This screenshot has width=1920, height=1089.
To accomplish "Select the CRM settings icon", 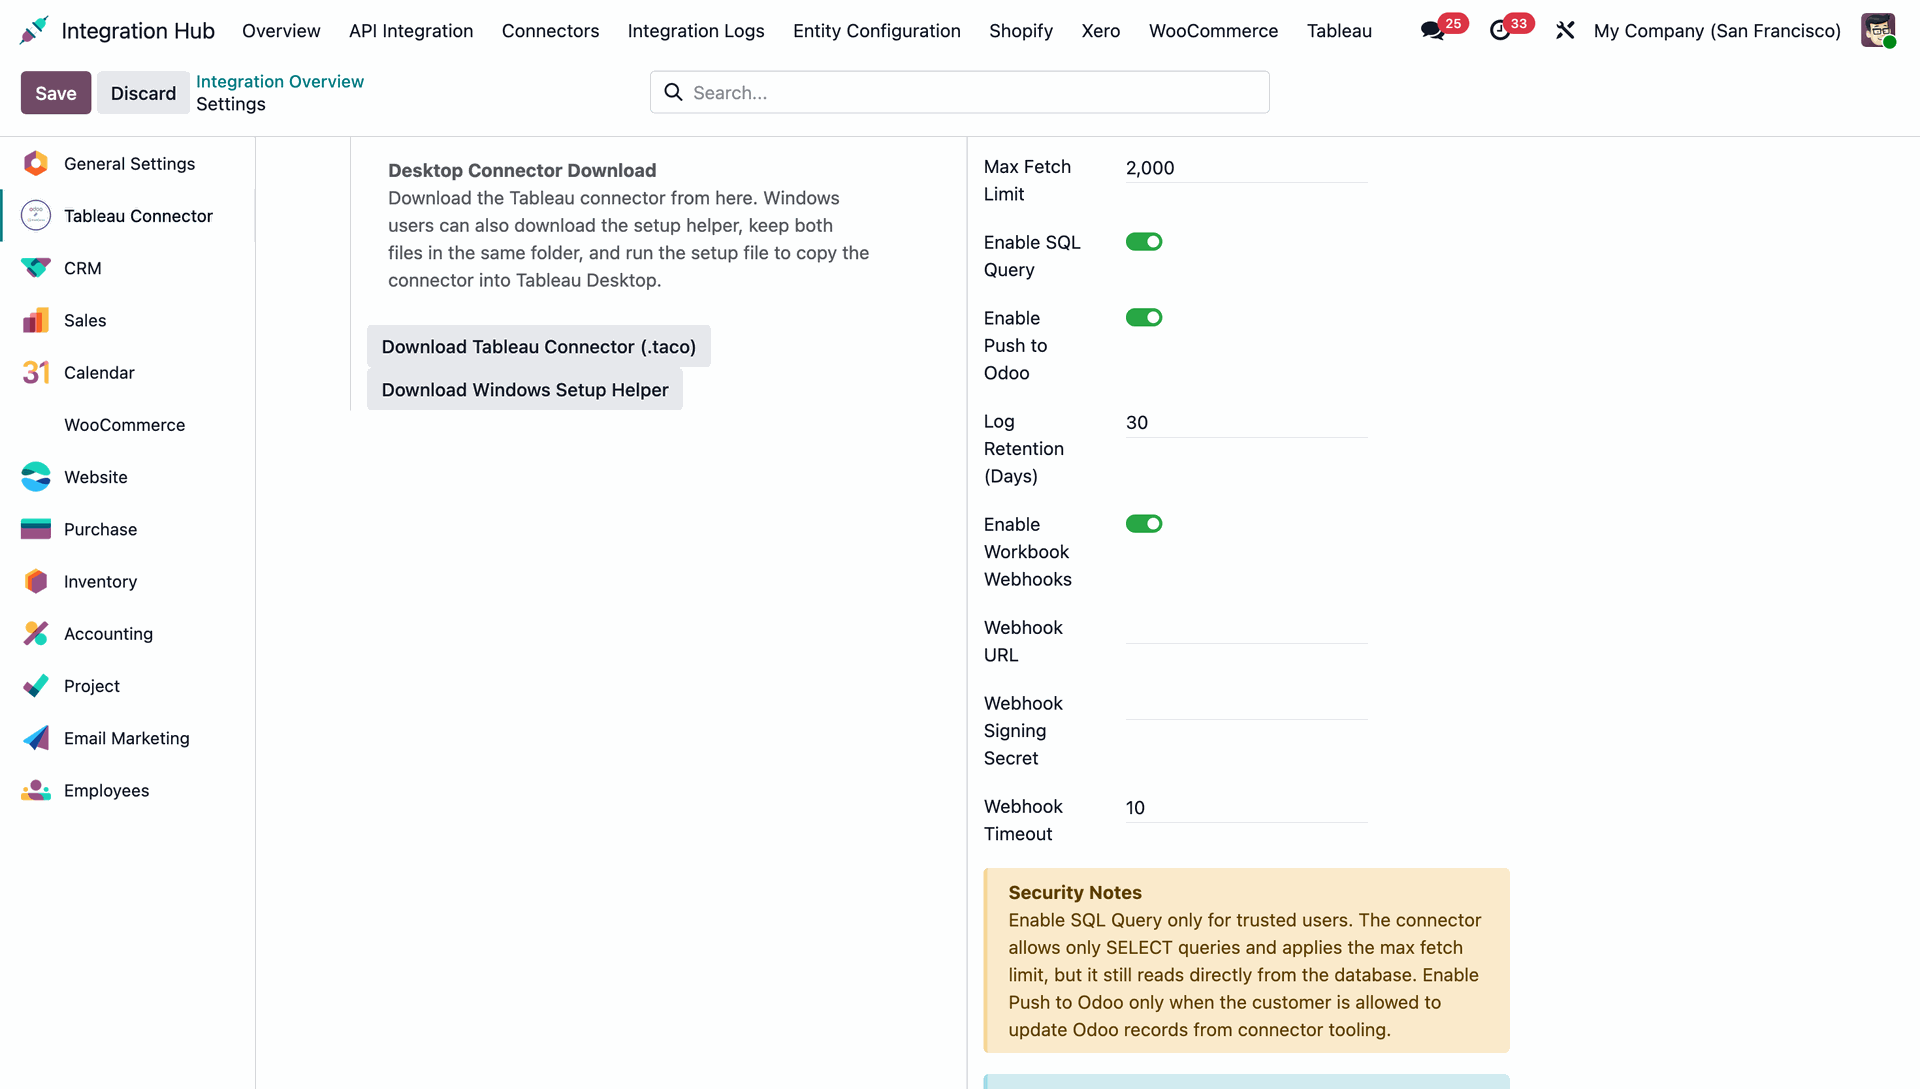I will coord(36,268).
